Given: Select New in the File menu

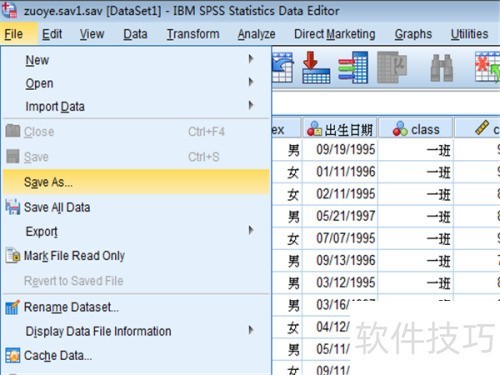Looking at the screenshot, I should 136,60.
